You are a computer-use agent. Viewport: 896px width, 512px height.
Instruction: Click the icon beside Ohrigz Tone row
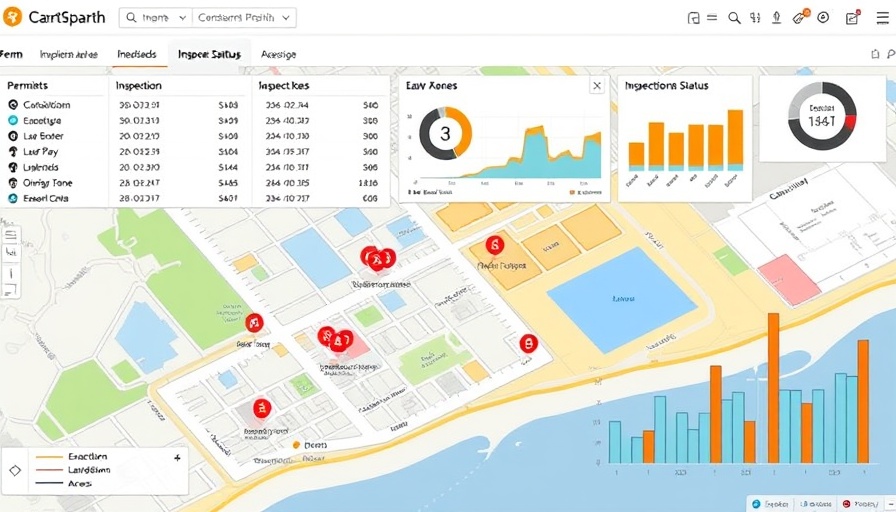pos(13,183)
